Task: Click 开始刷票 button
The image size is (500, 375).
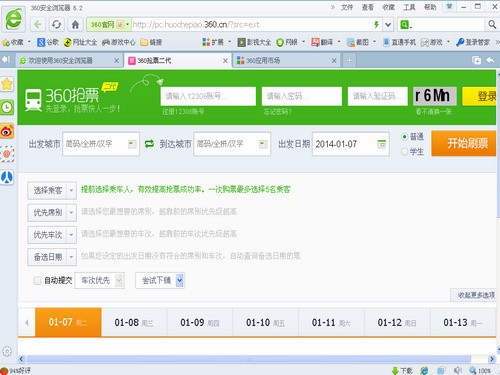Action: pyautogui.click(x=464, y=143)
